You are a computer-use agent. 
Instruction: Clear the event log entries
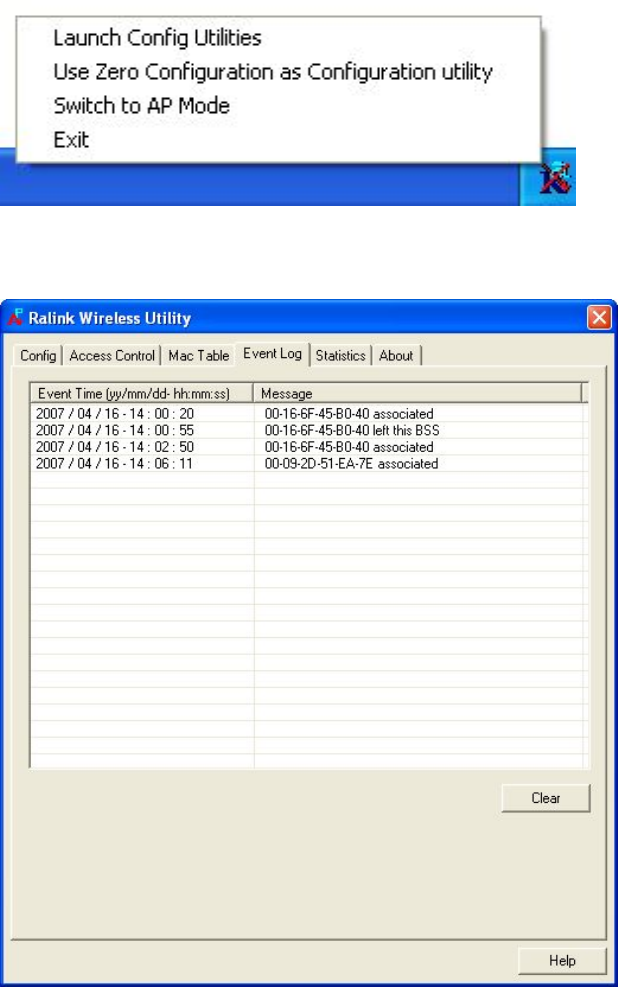[546, 798]
